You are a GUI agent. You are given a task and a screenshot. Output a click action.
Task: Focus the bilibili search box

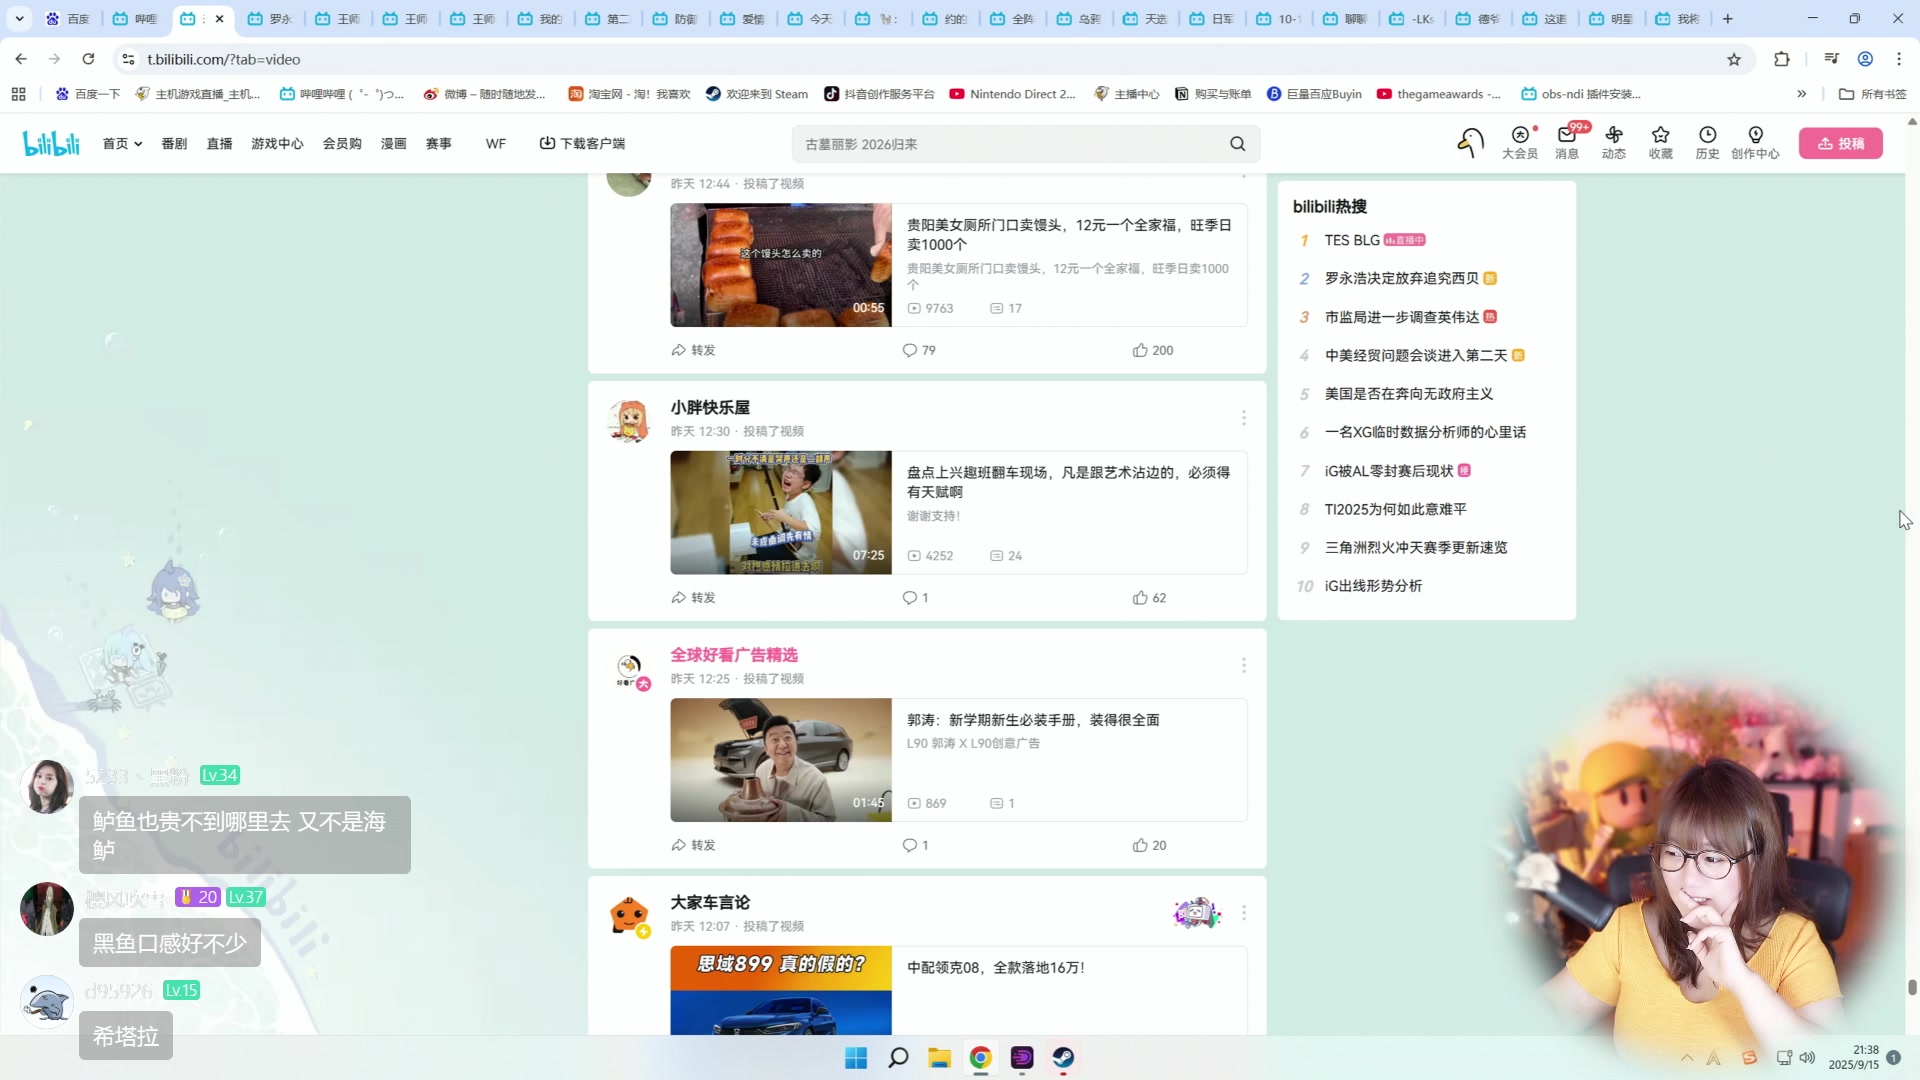[1010, 144]
